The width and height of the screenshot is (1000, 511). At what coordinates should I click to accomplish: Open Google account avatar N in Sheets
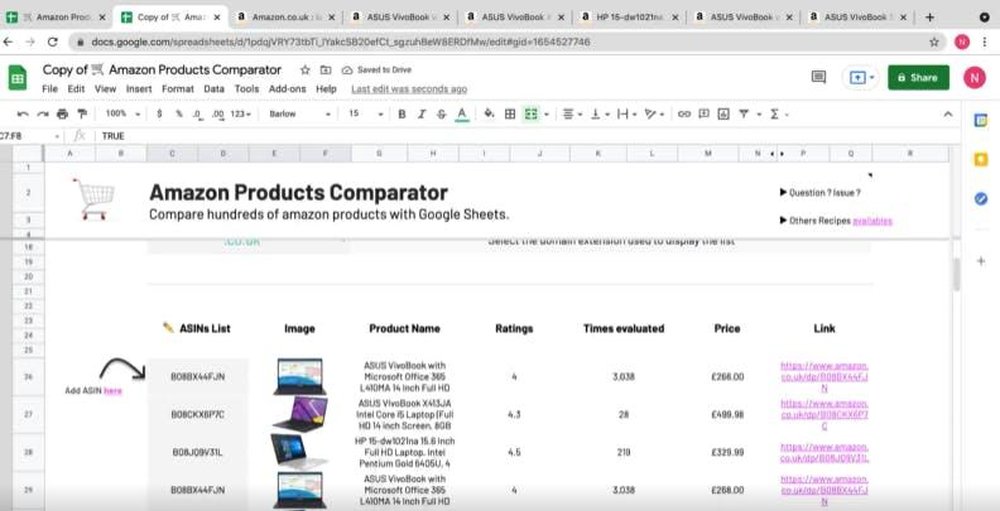(x=974, y=77)
